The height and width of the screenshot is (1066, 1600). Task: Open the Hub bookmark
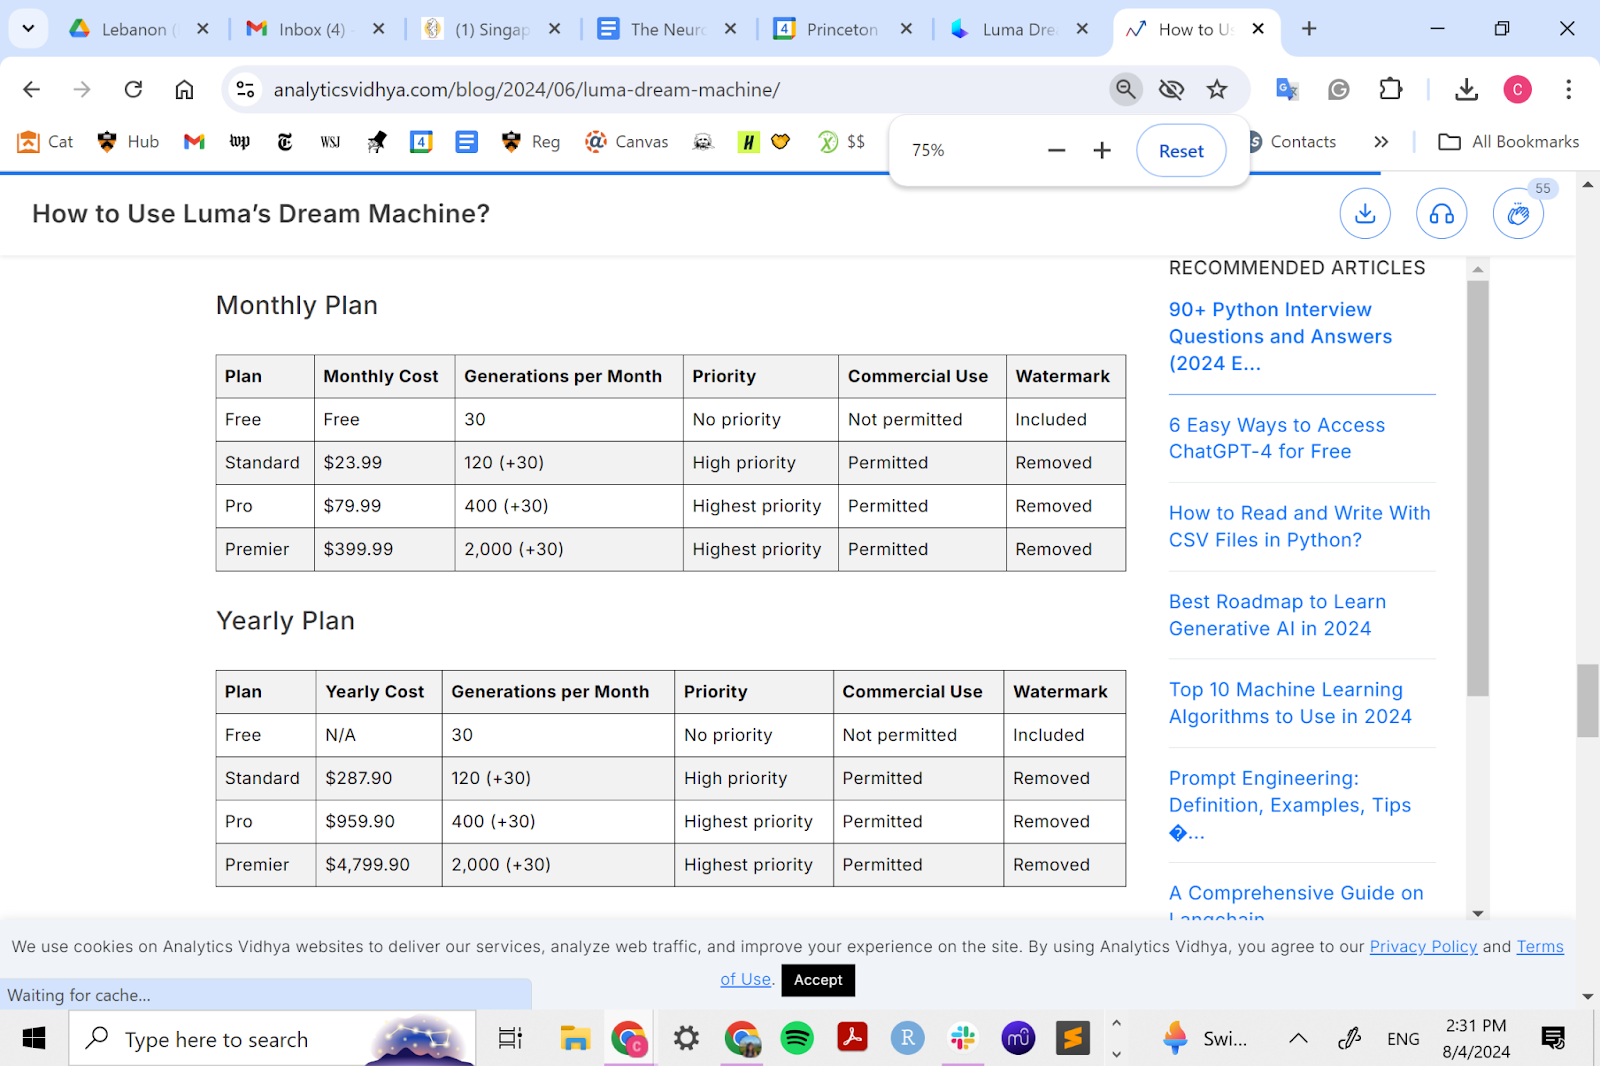coord(128,142)
